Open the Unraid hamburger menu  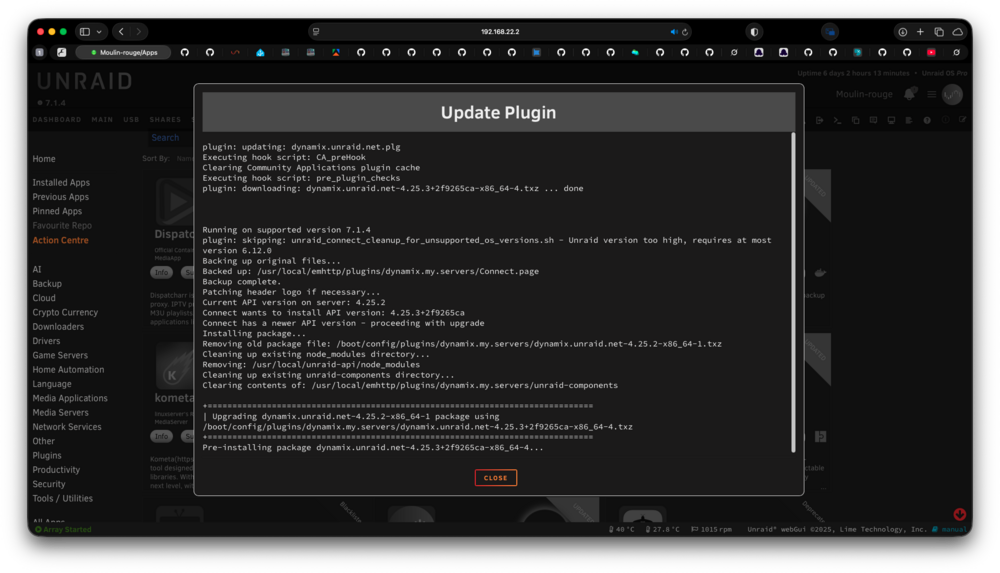[931, 94]
